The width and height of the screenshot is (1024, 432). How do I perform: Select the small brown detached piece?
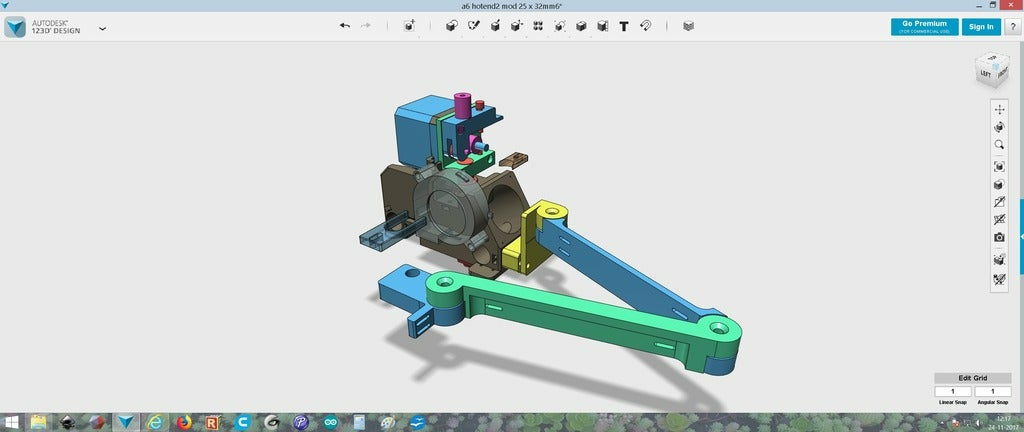[x=513, y=160]
